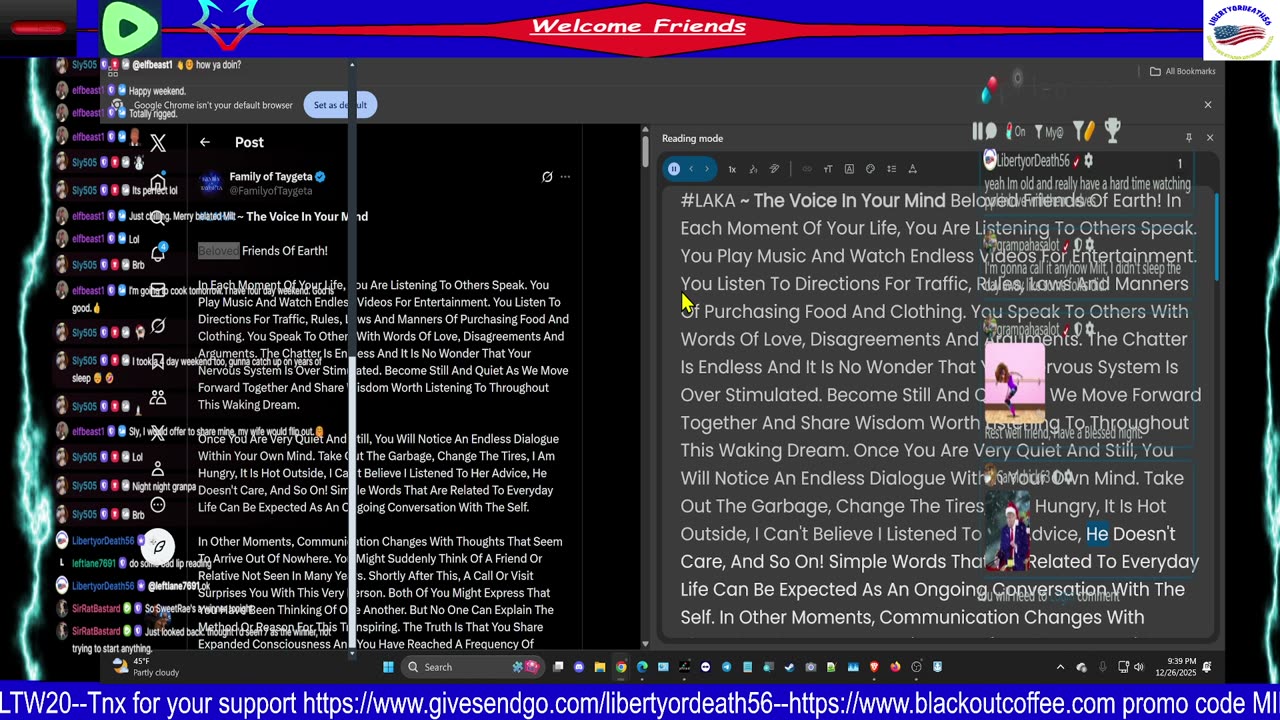Viewport: 1280px width, 720px height.
Task: Open Family of Taygeta profile name
Action: tap(271, 177)
